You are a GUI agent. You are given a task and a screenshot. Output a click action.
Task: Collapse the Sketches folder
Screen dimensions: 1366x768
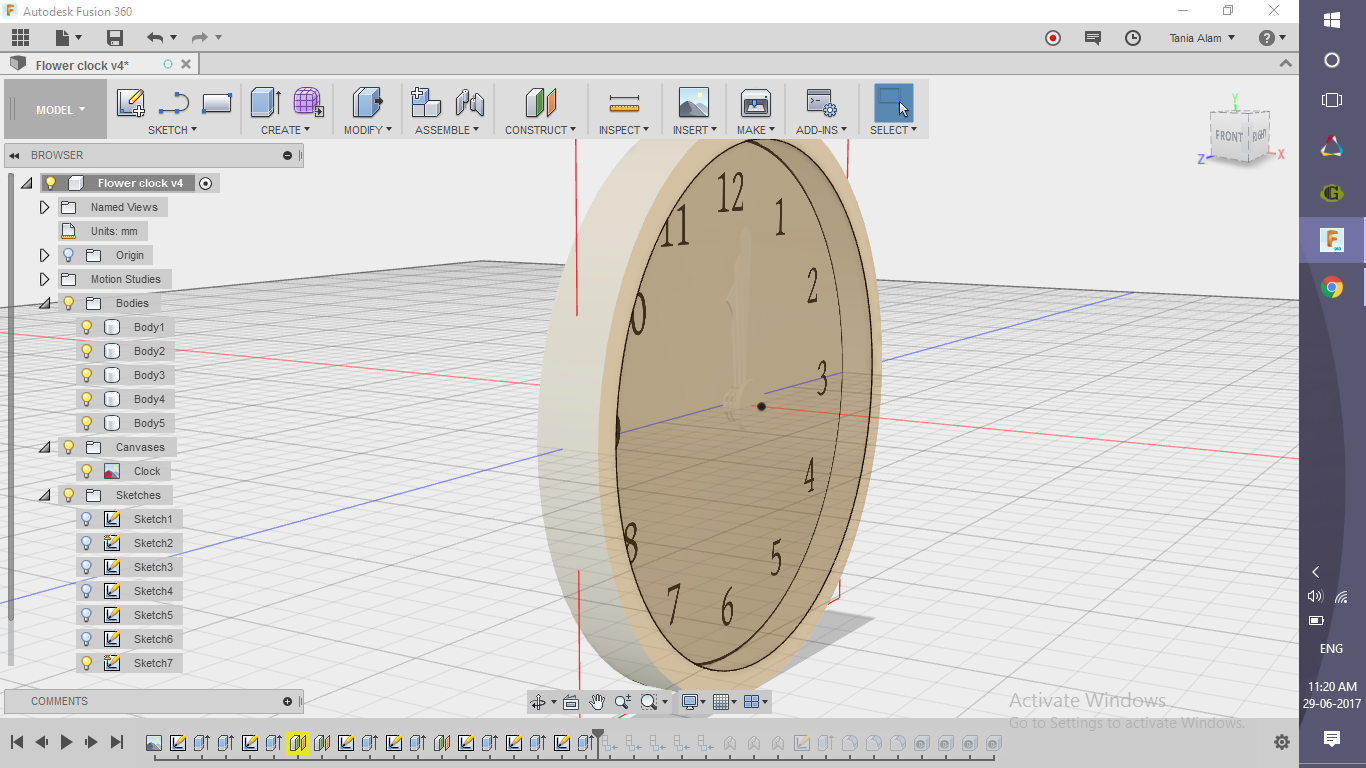click(44, 495)
